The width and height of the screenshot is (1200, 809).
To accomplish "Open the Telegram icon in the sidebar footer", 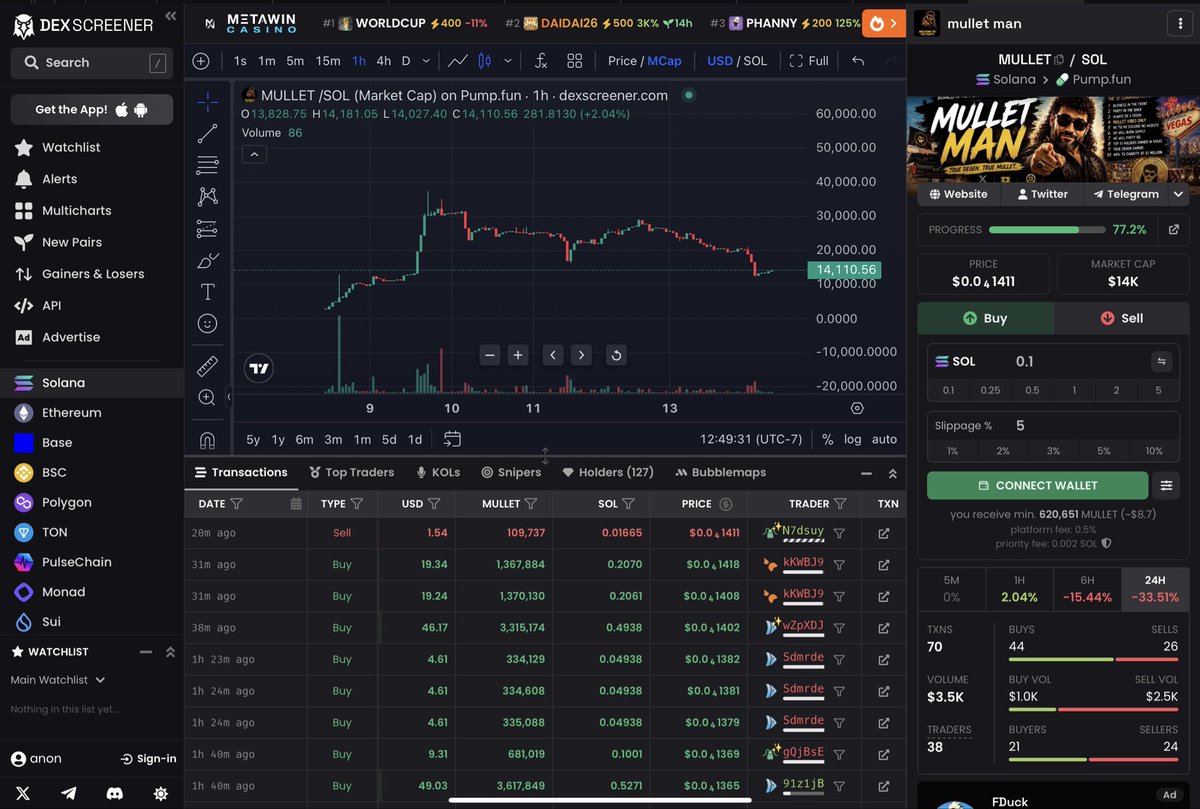I will click(x=69, y=793).
